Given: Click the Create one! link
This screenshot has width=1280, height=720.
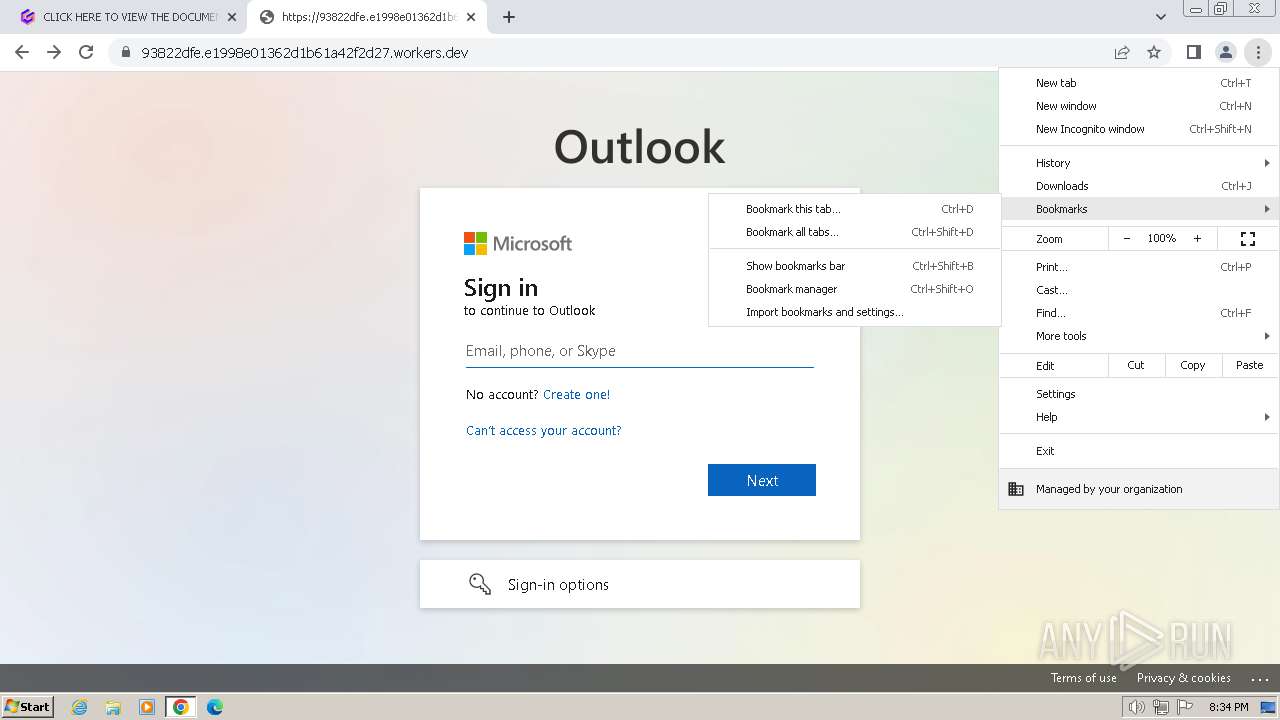Looking at the screenshot, I should tap(576, 394).
